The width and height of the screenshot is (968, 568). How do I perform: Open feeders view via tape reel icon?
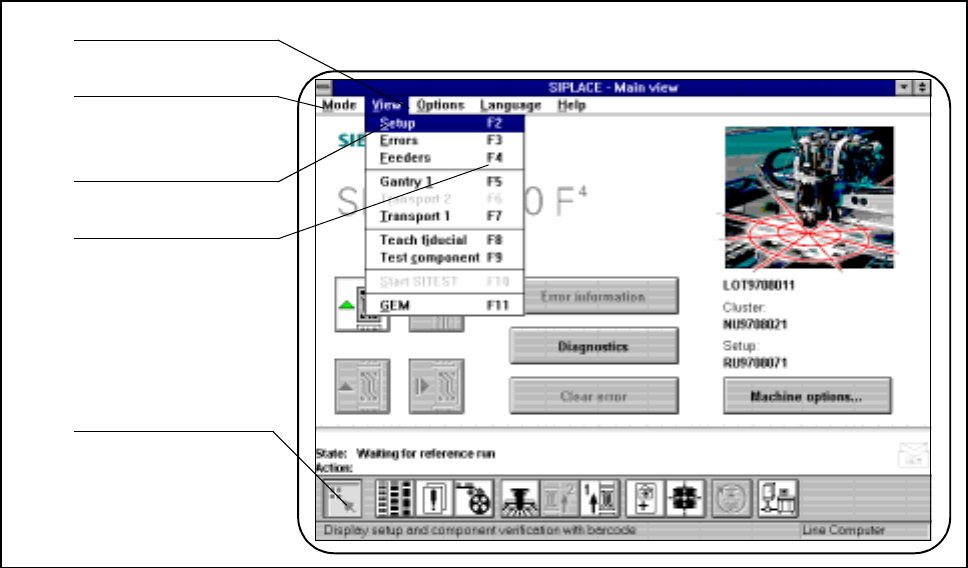point(474,498)
